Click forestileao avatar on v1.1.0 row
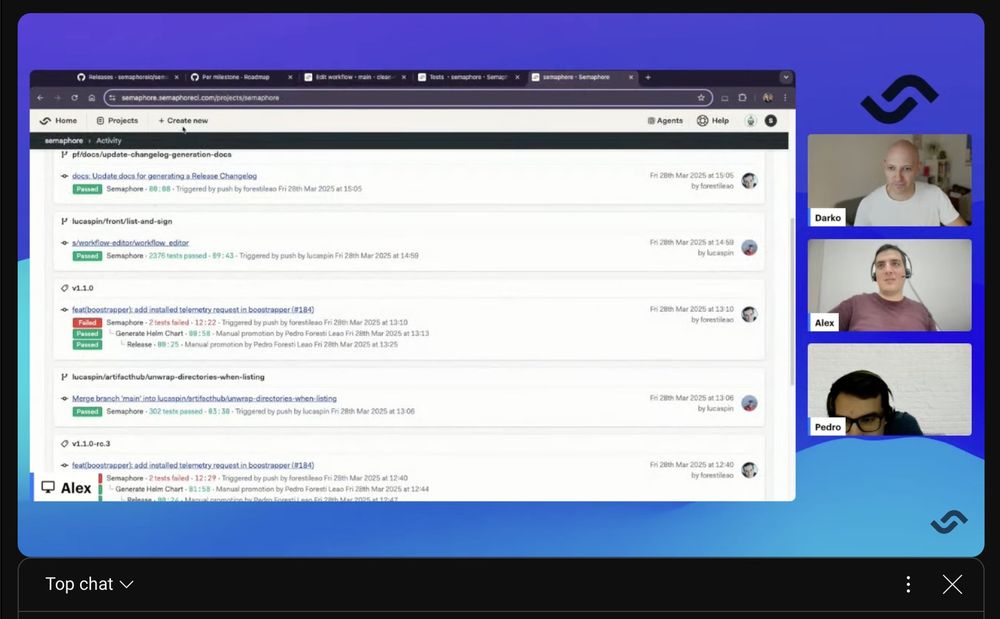 point(749,314)
